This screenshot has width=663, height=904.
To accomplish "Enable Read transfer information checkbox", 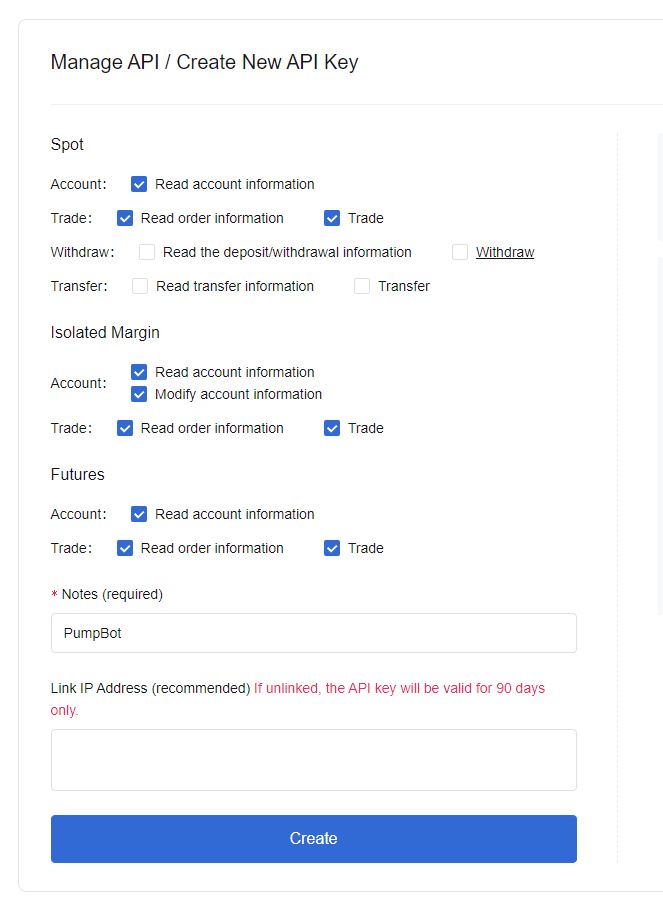I will 140,286.
